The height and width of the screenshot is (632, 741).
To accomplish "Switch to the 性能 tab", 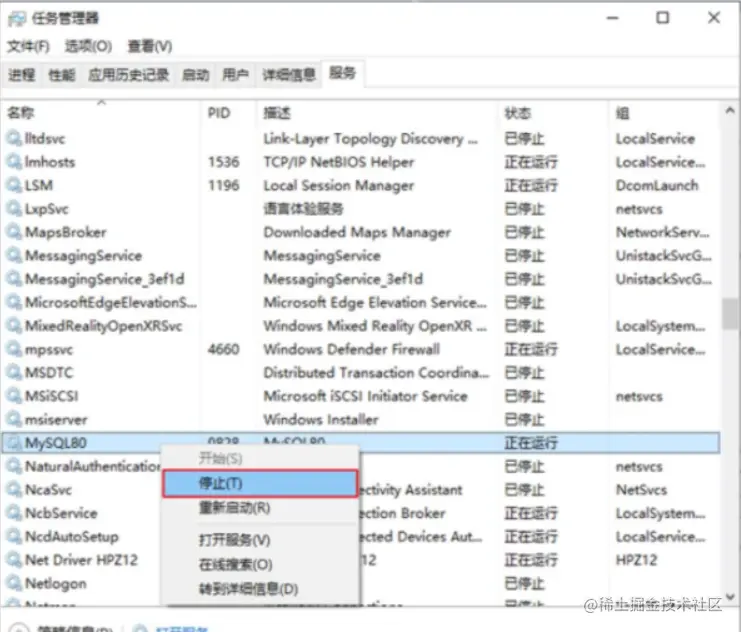I will pyautogui.click(x=61, y=74).
